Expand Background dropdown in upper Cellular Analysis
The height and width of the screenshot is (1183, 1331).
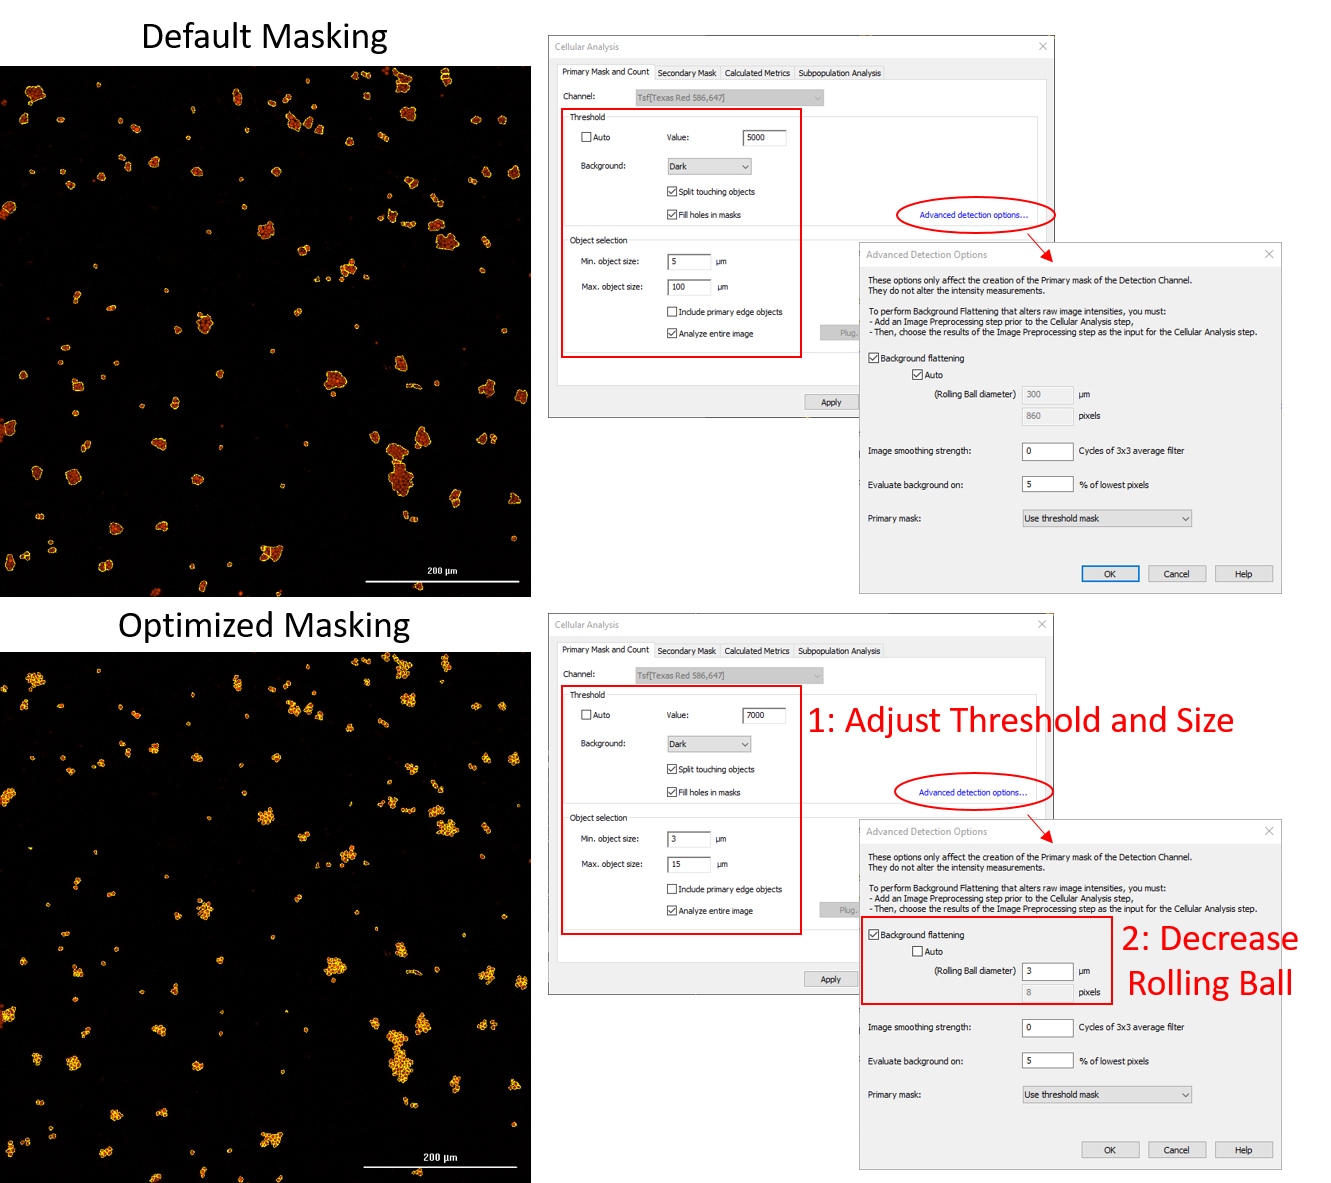point(709,167)
